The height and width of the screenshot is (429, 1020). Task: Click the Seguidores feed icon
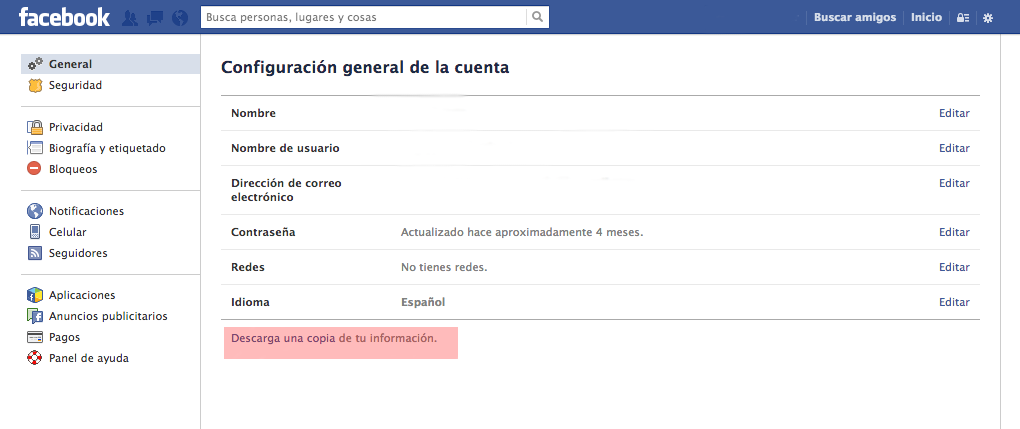pyautogui.click(x=35, y=253)
